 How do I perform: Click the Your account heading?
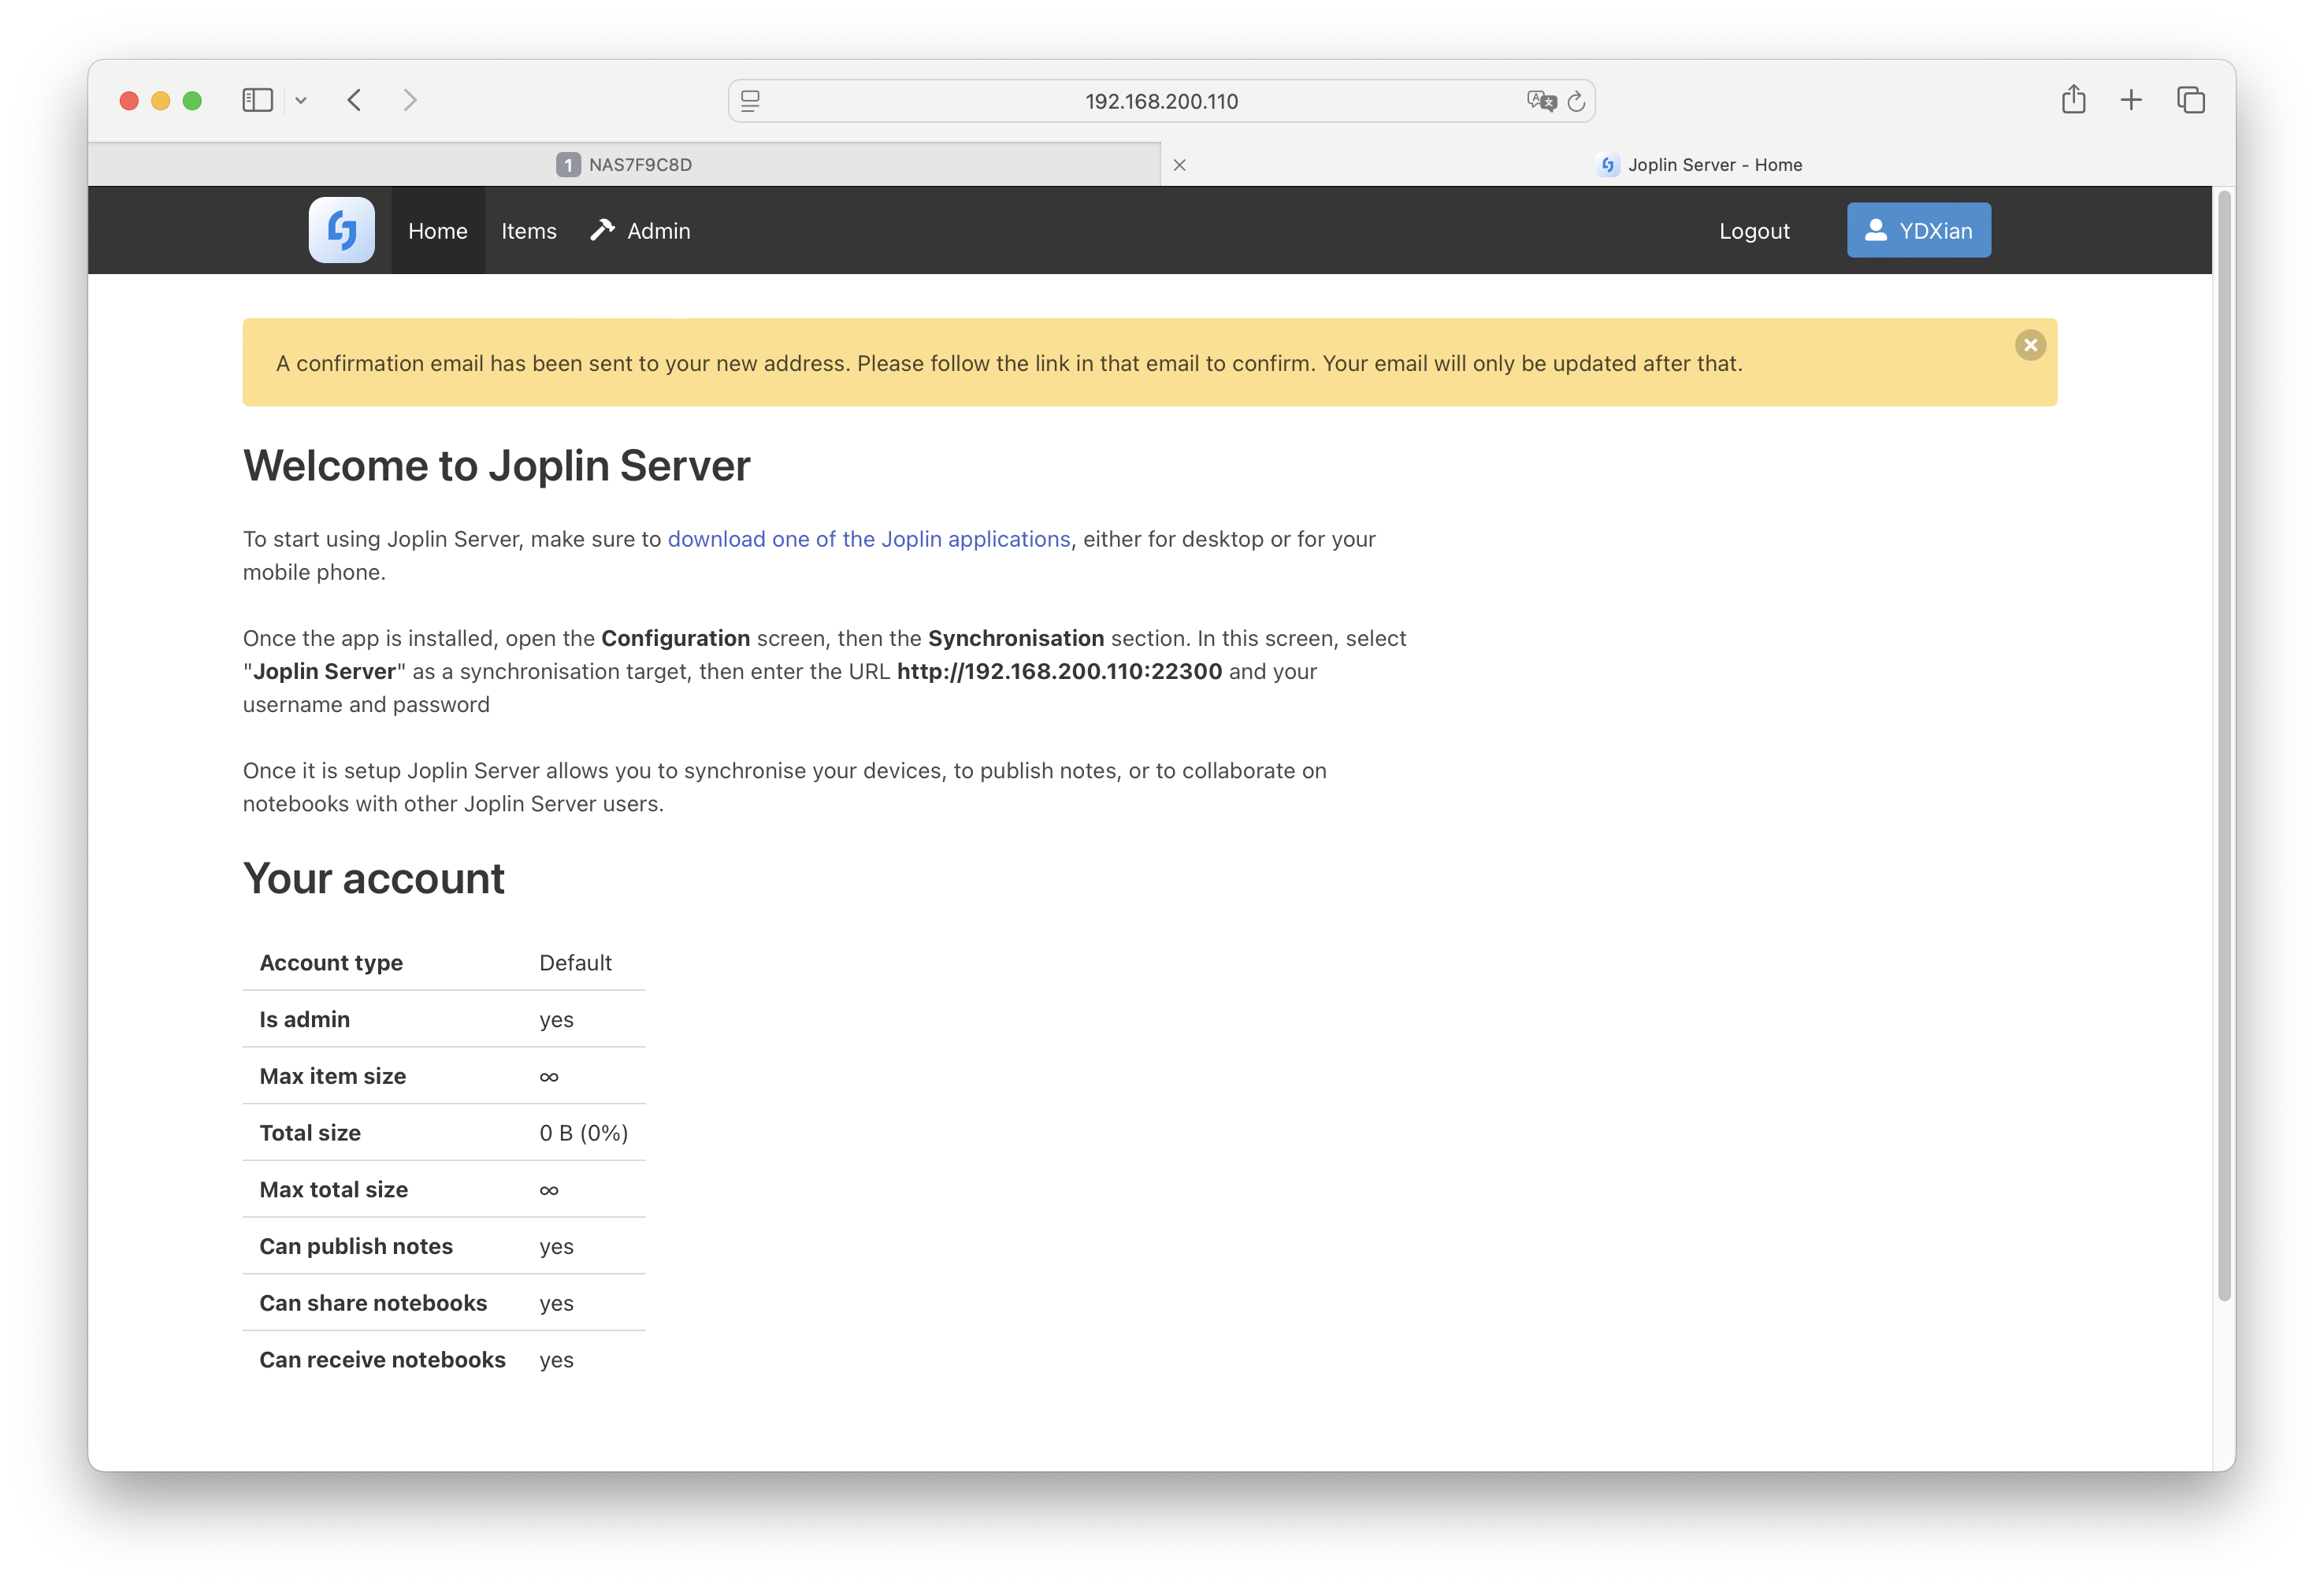click(x=373, y=878)
